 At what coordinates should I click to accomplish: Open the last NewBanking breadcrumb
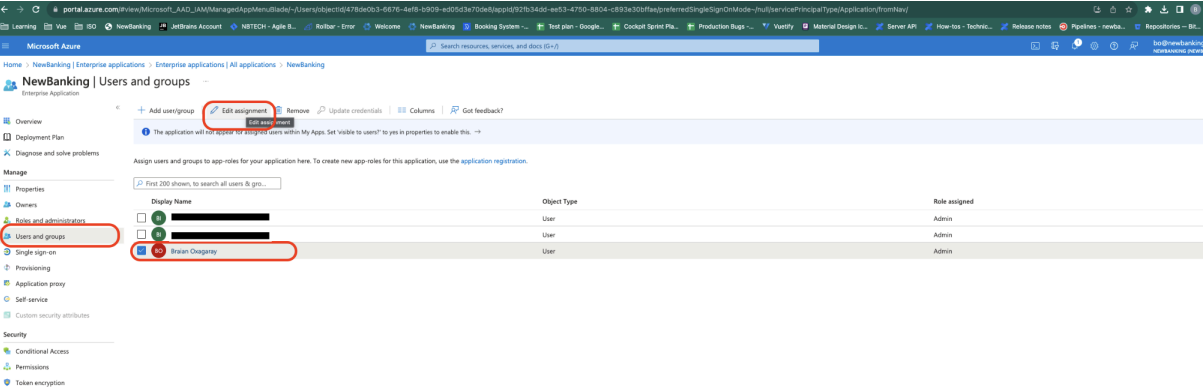pos(305,64)
